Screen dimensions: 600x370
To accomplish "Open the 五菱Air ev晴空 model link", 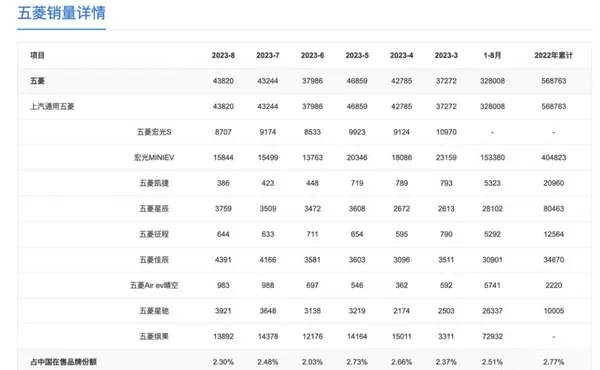I will [154, 285].
